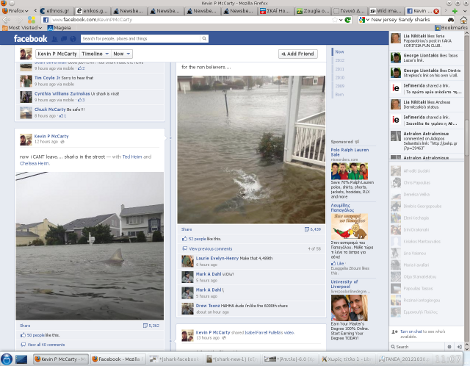Viewport: 470px width, 366px height.
Task: Open the notifications globe icon
Action: pos(73,39)
